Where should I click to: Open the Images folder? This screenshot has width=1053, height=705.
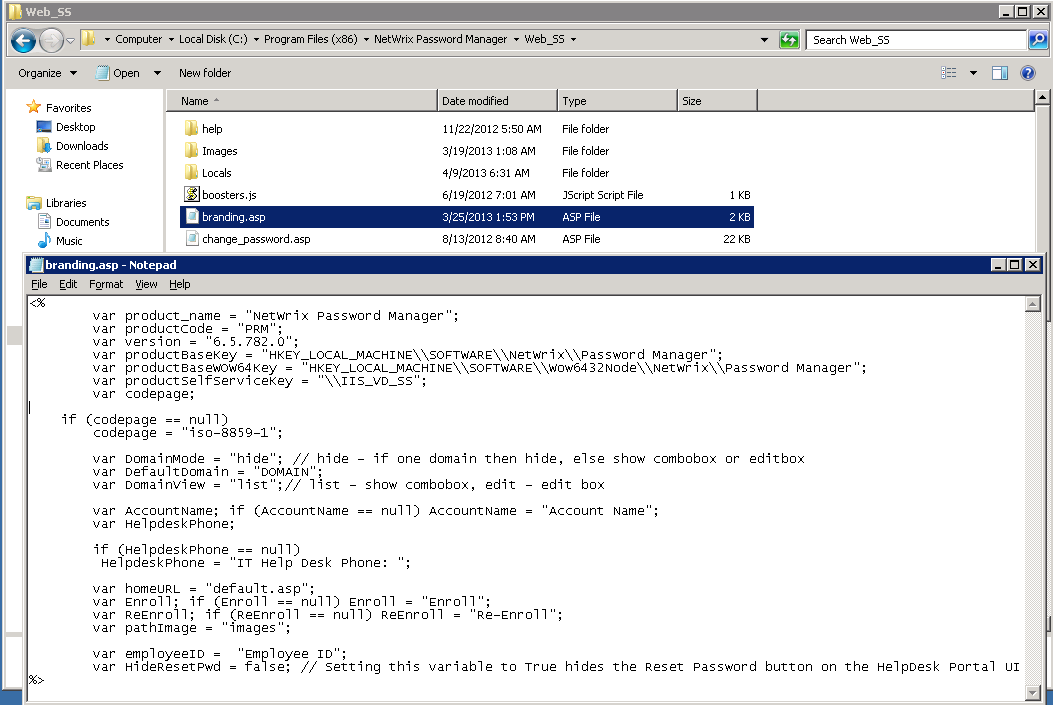click(219, 151)
